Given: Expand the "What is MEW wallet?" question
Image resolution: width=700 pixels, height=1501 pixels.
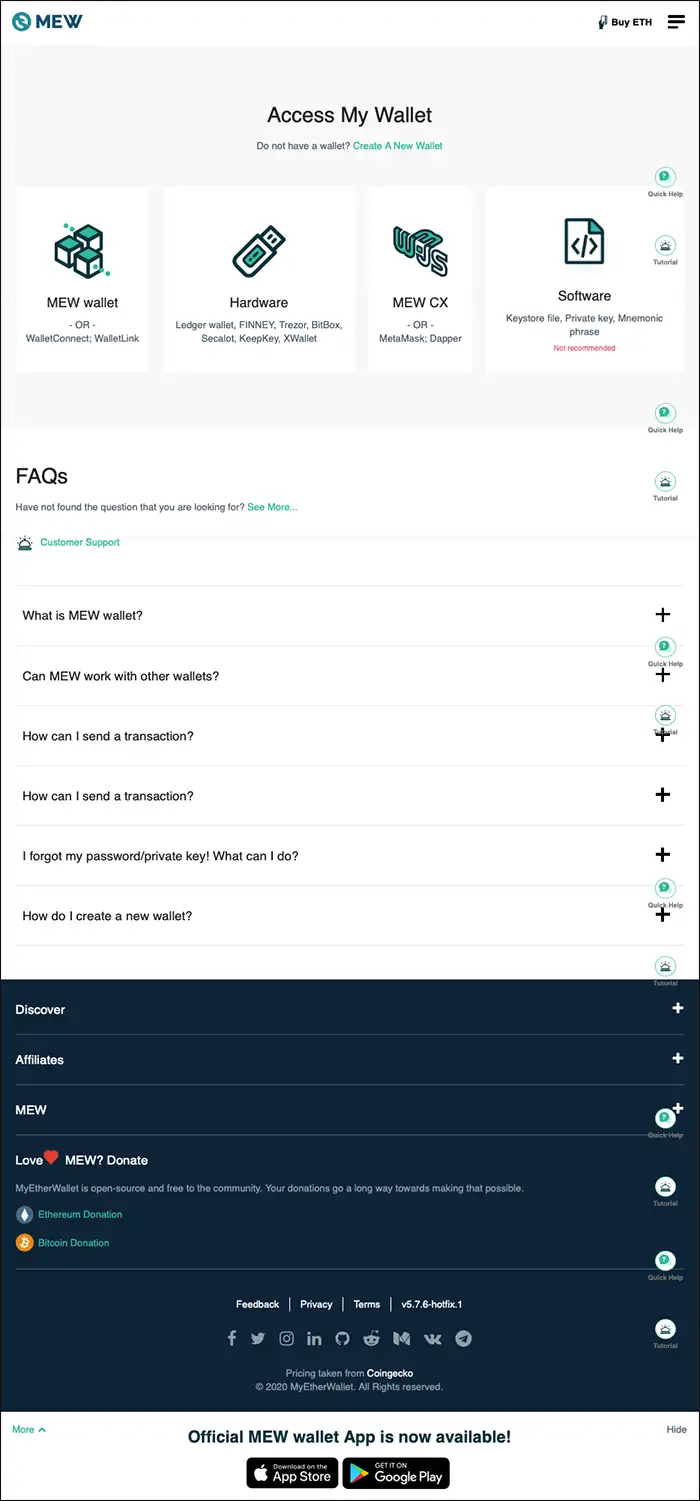Looking at the screenshot, I should coord(350,615).
